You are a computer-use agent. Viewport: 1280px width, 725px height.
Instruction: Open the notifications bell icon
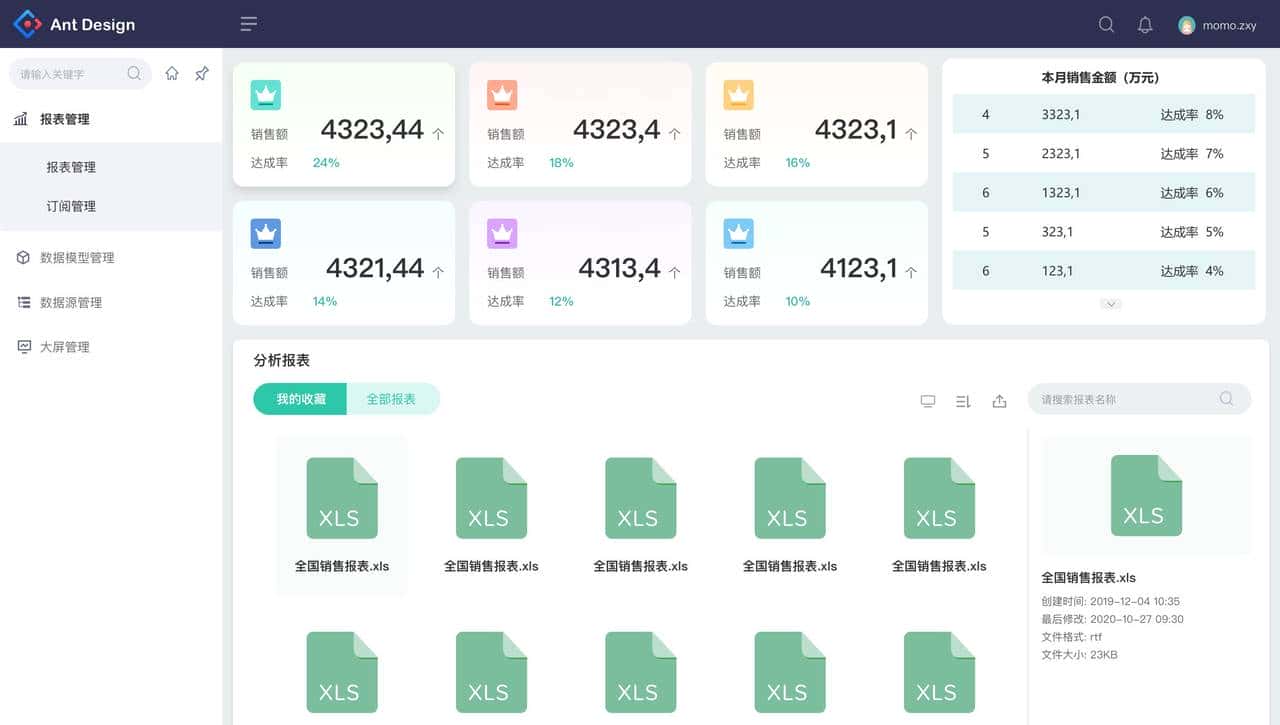[x=1146, y=24]
